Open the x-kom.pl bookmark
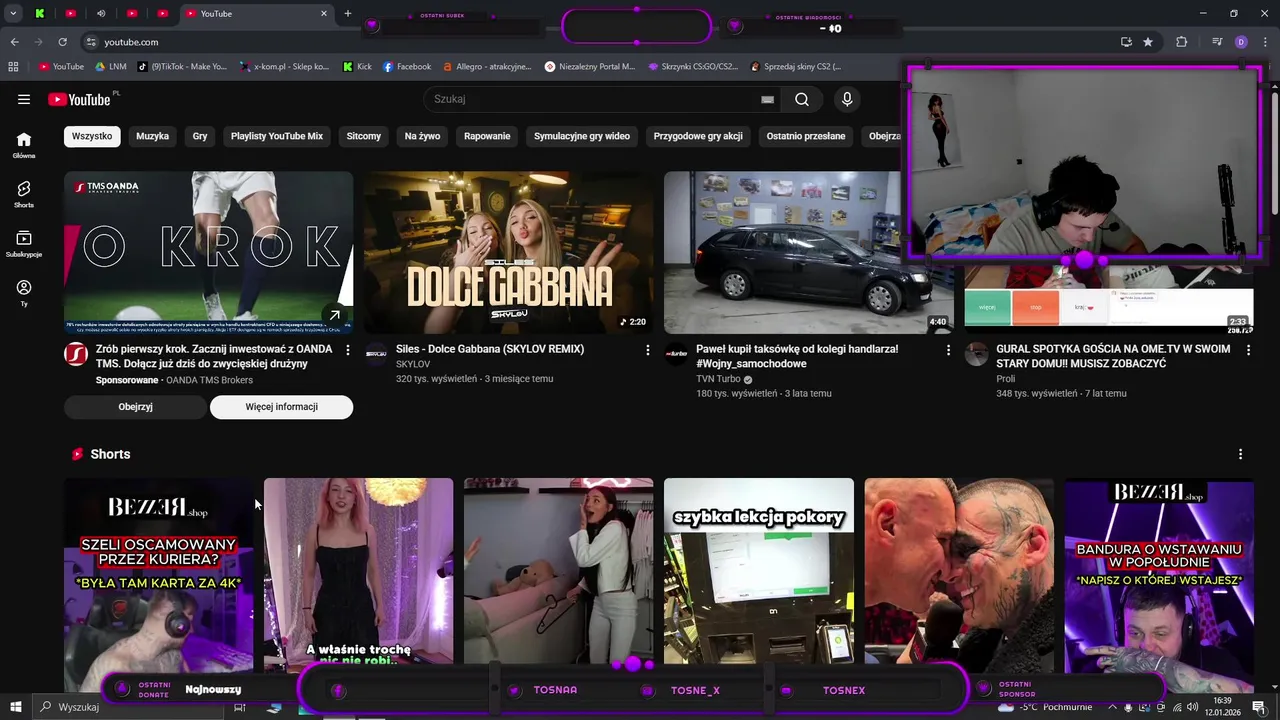The image size is (1280, 720). (285, 67)
